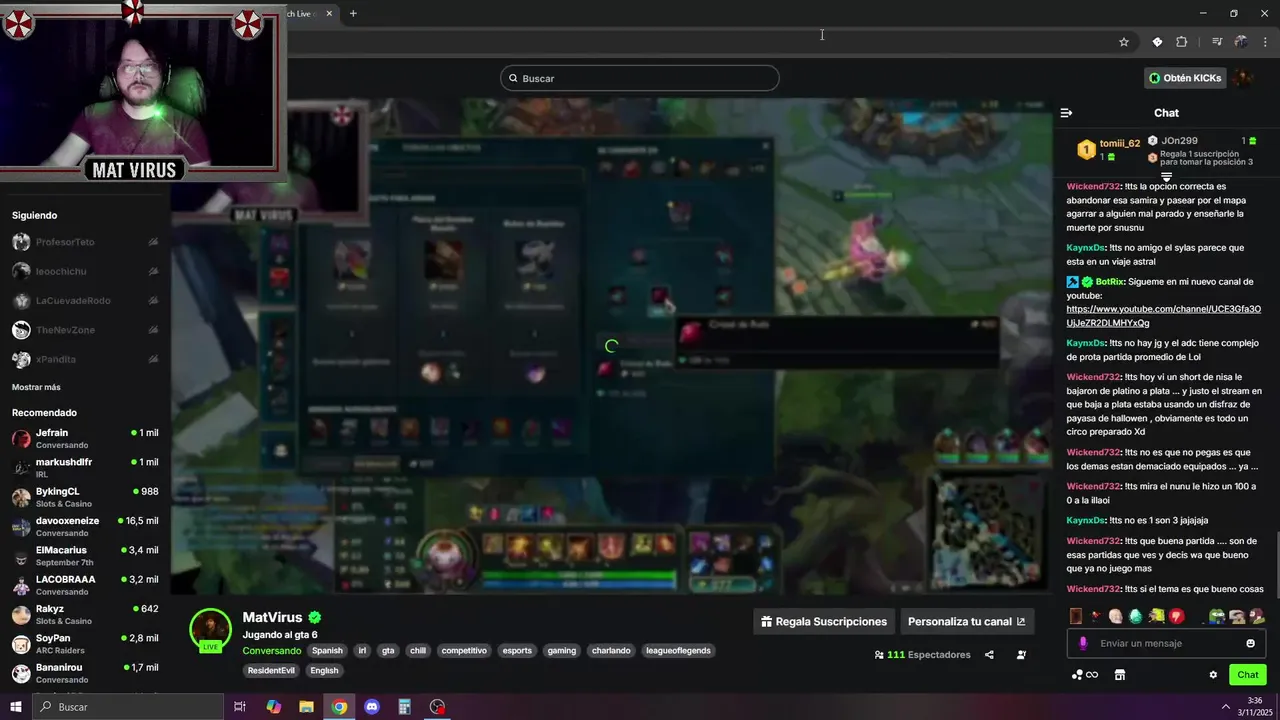This screenshot has height=720, width=1280.
Task: Open Windows Start menu
Action: coord(16,707)
